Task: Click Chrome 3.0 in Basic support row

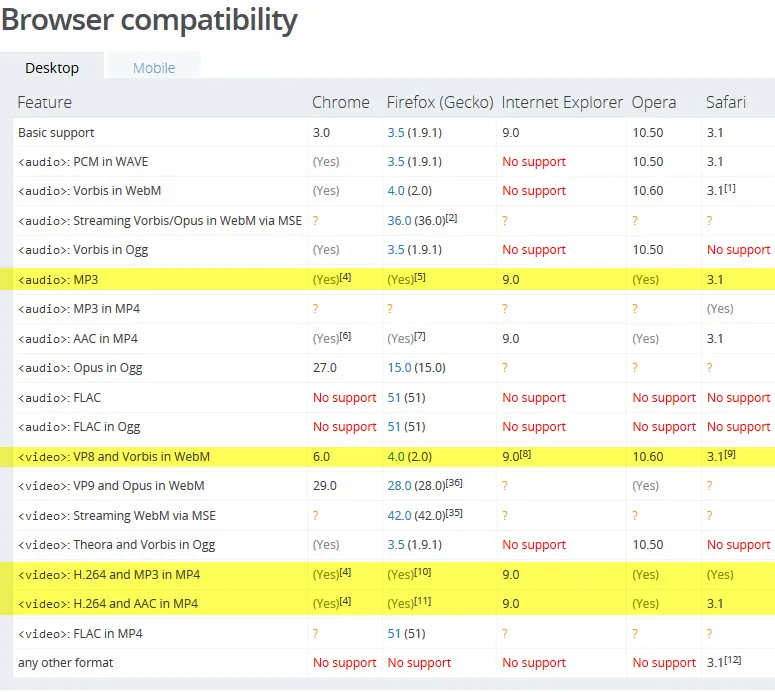Action: coord(321,133)
